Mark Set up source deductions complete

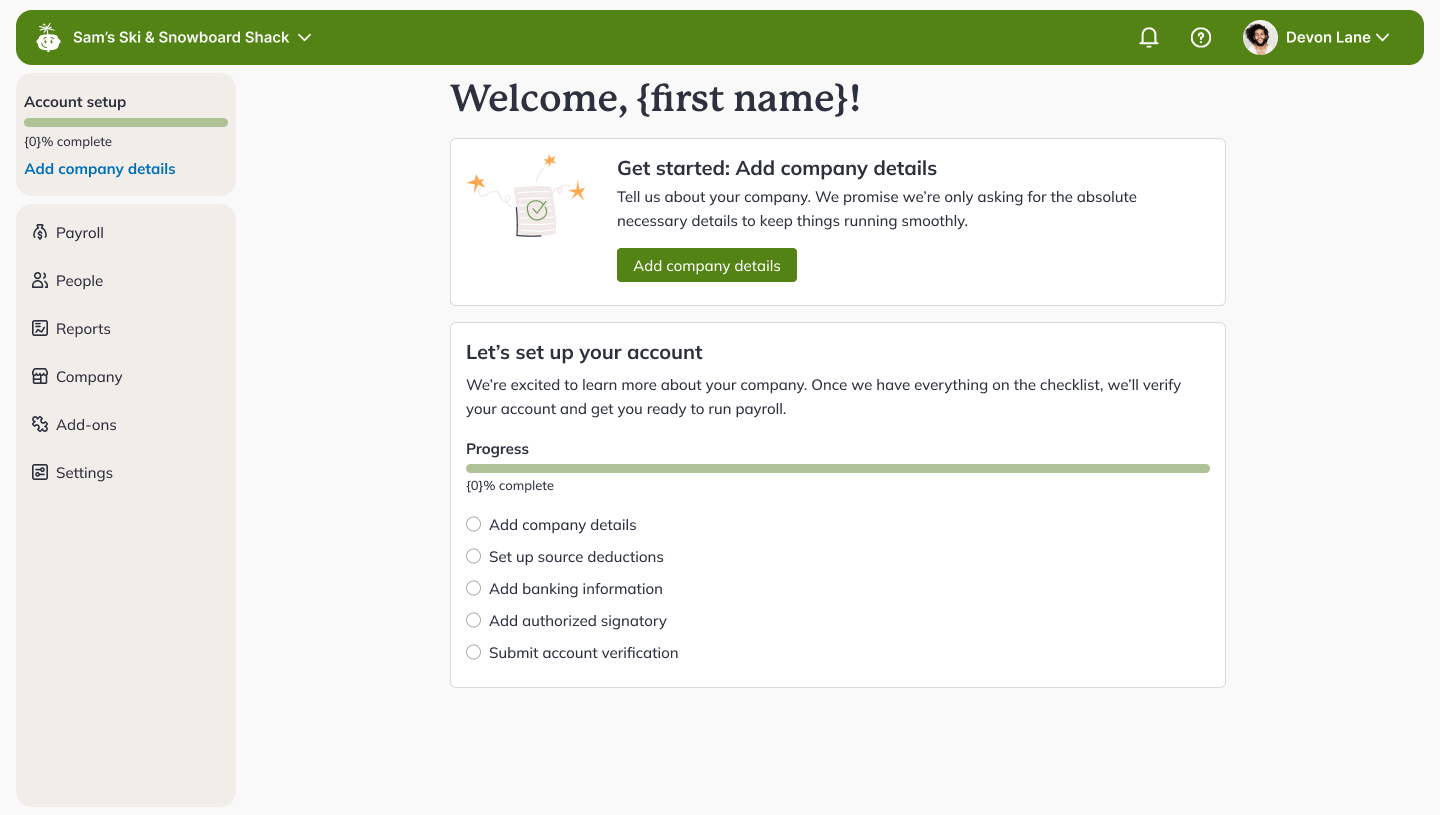pyautogui.click(x=473, y=556)
